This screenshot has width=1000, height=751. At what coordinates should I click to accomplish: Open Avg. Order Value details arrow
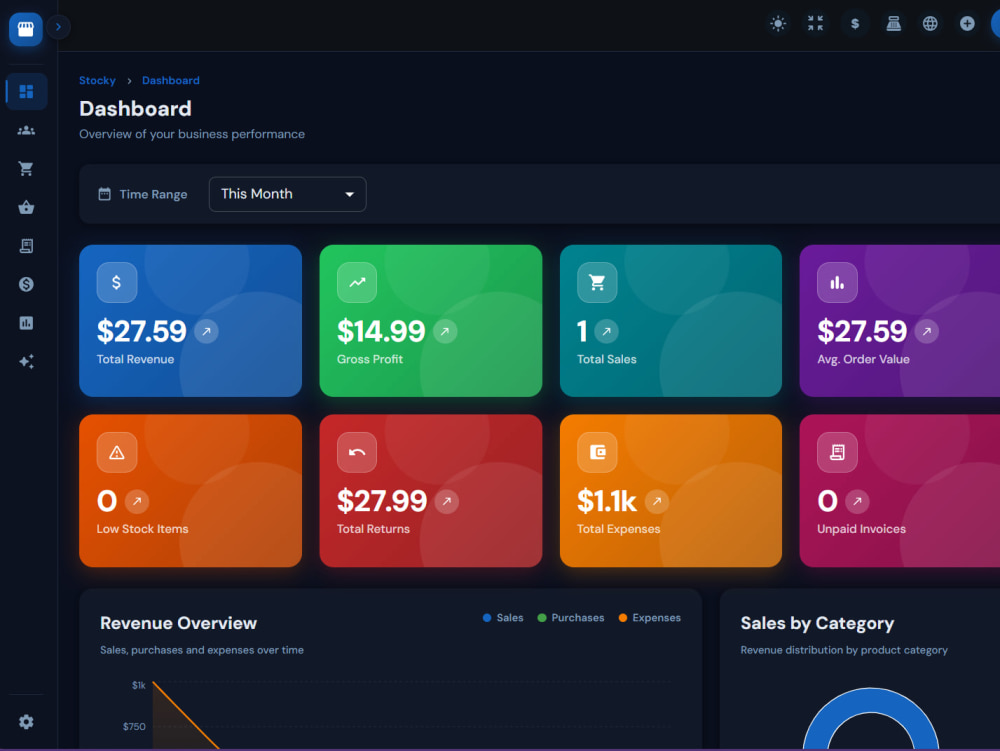(x=927, y=332)
